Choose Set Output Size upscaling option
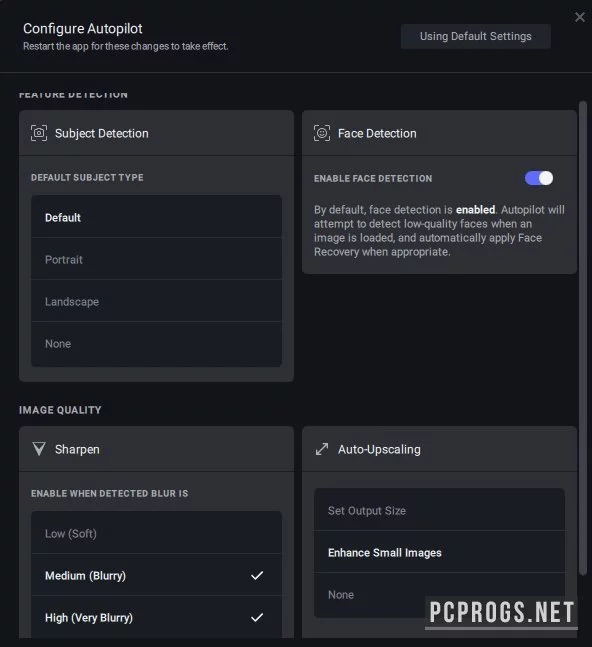This screenshot has height=647, width=592. coord(439,510)
